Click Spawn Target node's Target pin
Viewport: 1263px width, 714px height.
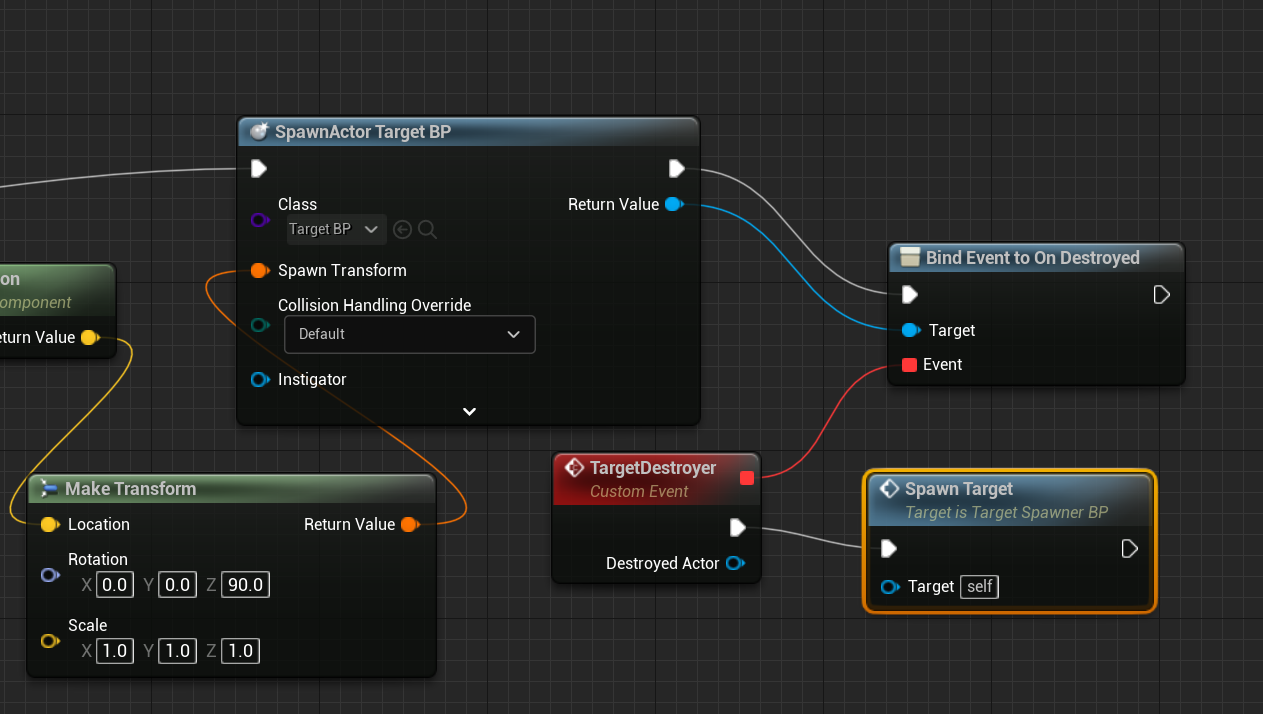(x=889, y=587)
